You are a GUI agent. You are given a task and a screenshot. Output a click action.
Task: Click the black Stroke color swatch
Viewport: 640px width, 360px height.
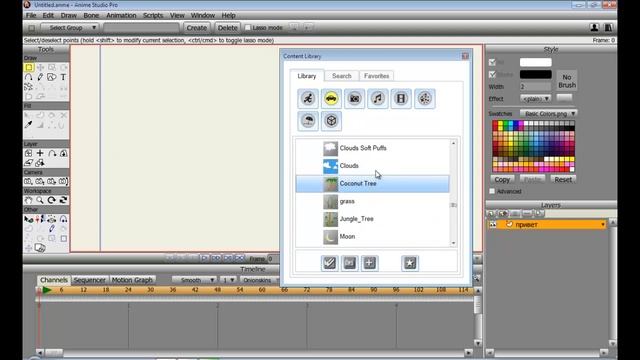tap(536, 75)
